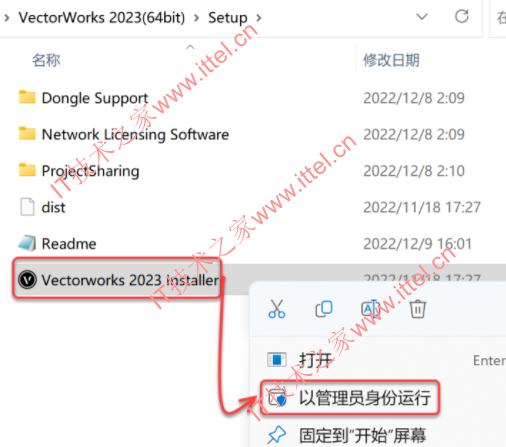Click the Cut scissors icon

coord(277,309)
